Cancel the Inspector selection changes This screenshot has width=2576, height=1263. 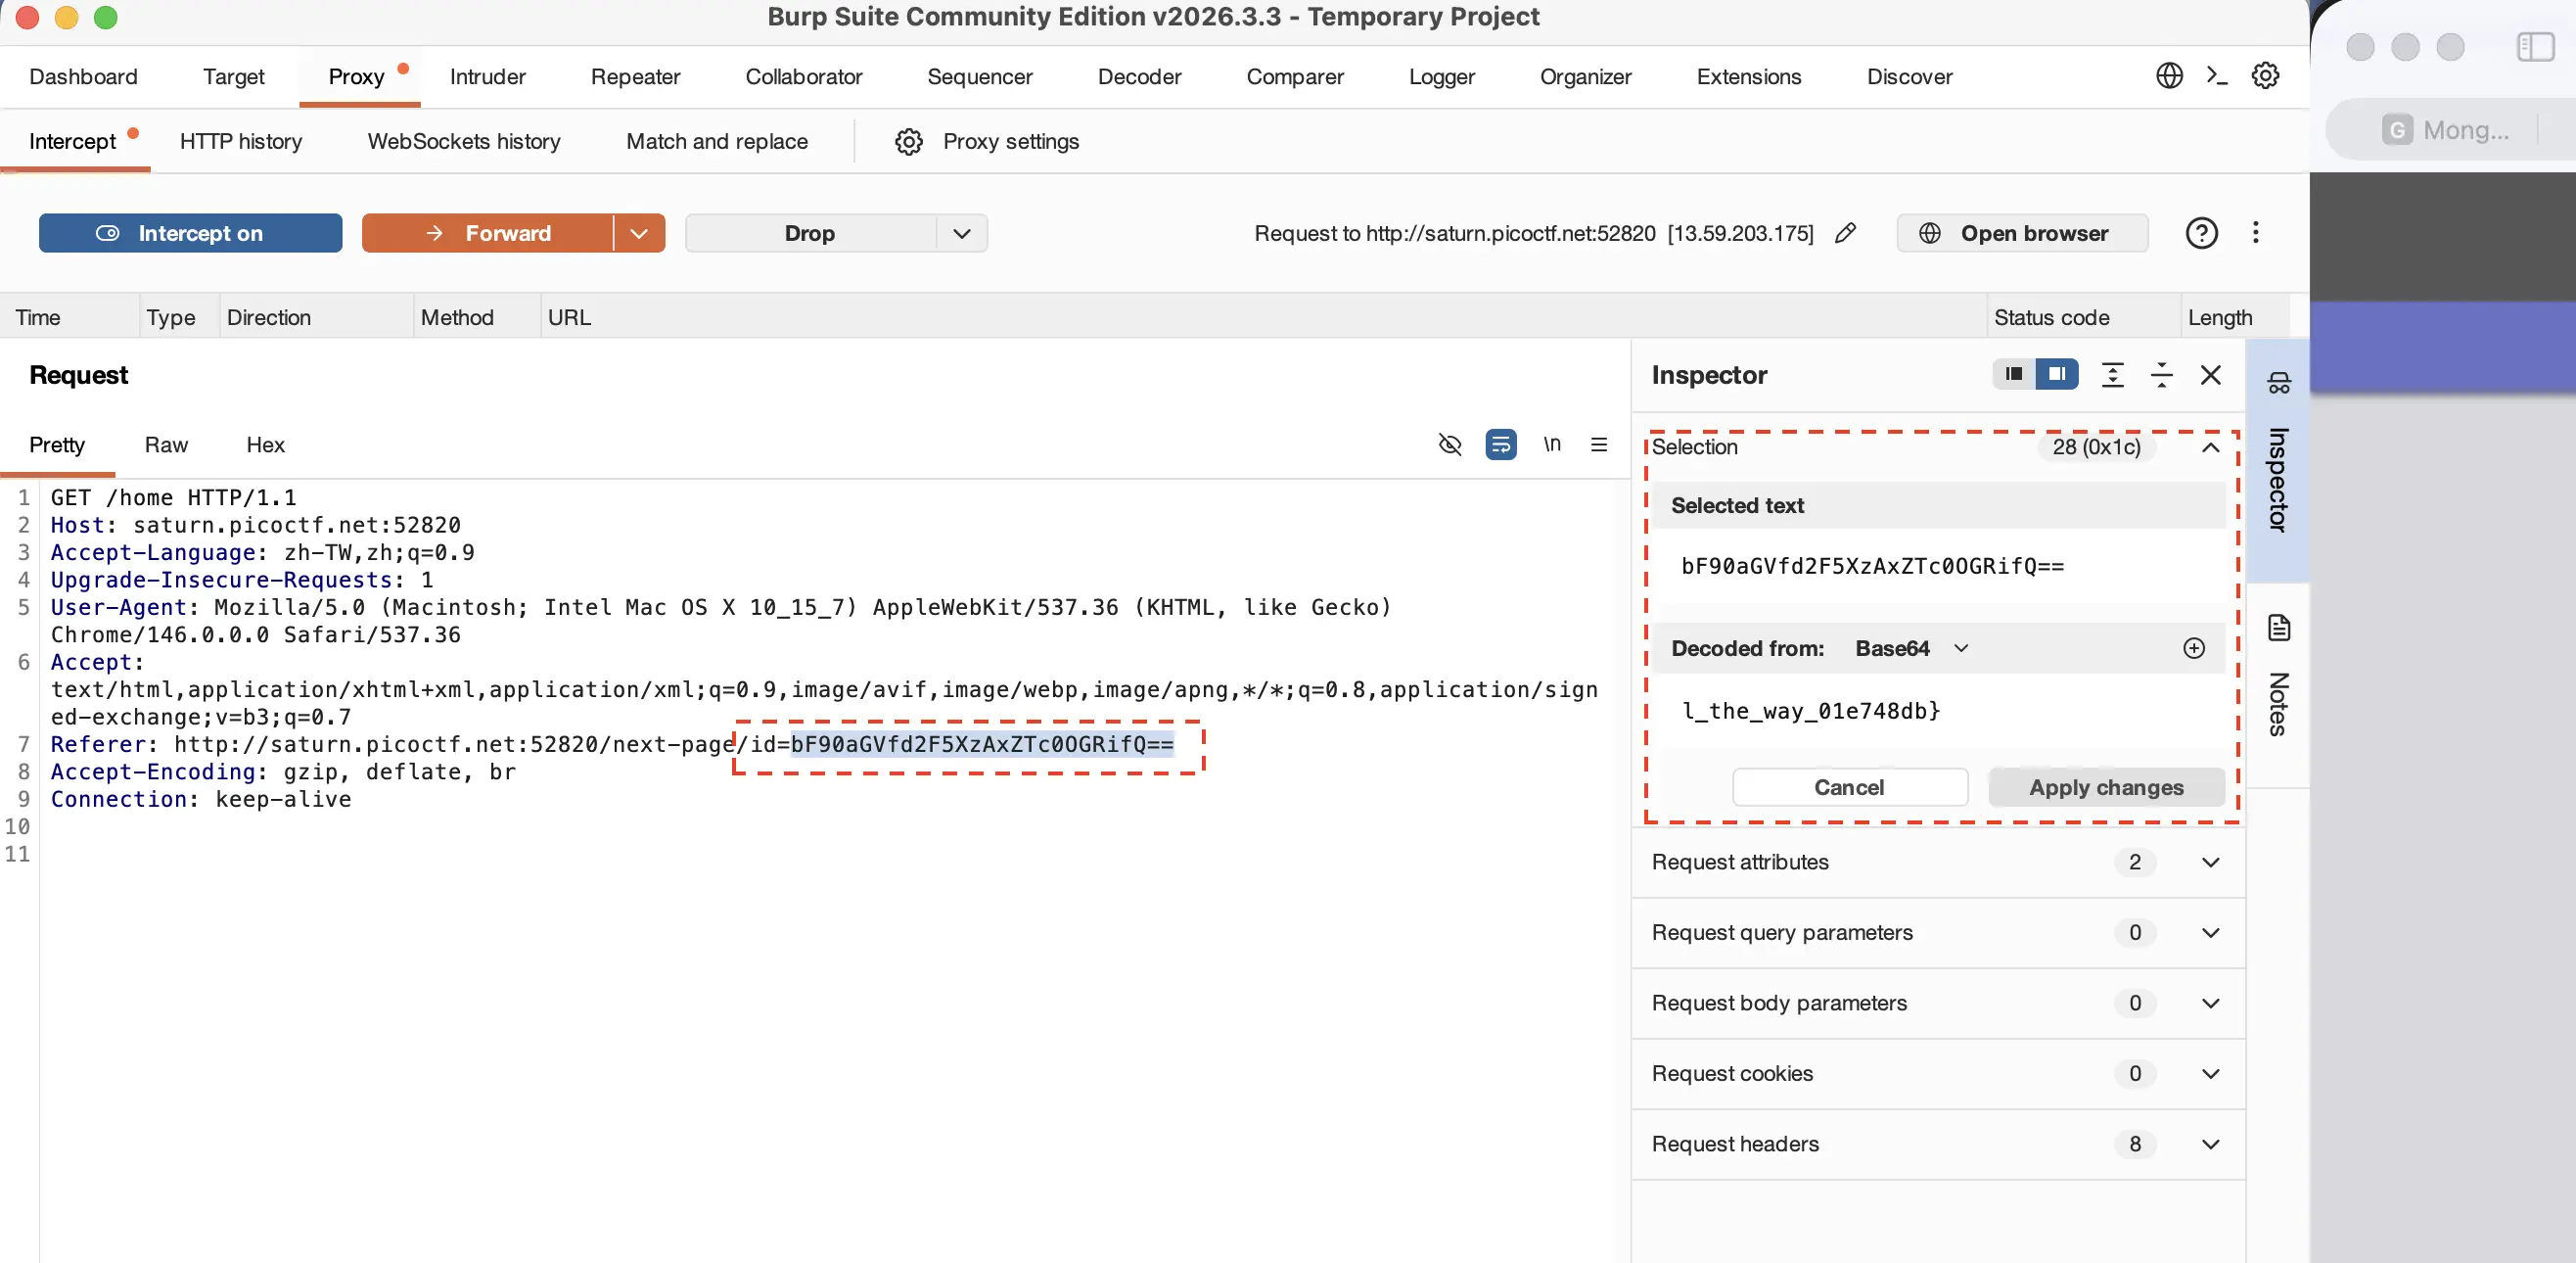(x=1849, y=787)
